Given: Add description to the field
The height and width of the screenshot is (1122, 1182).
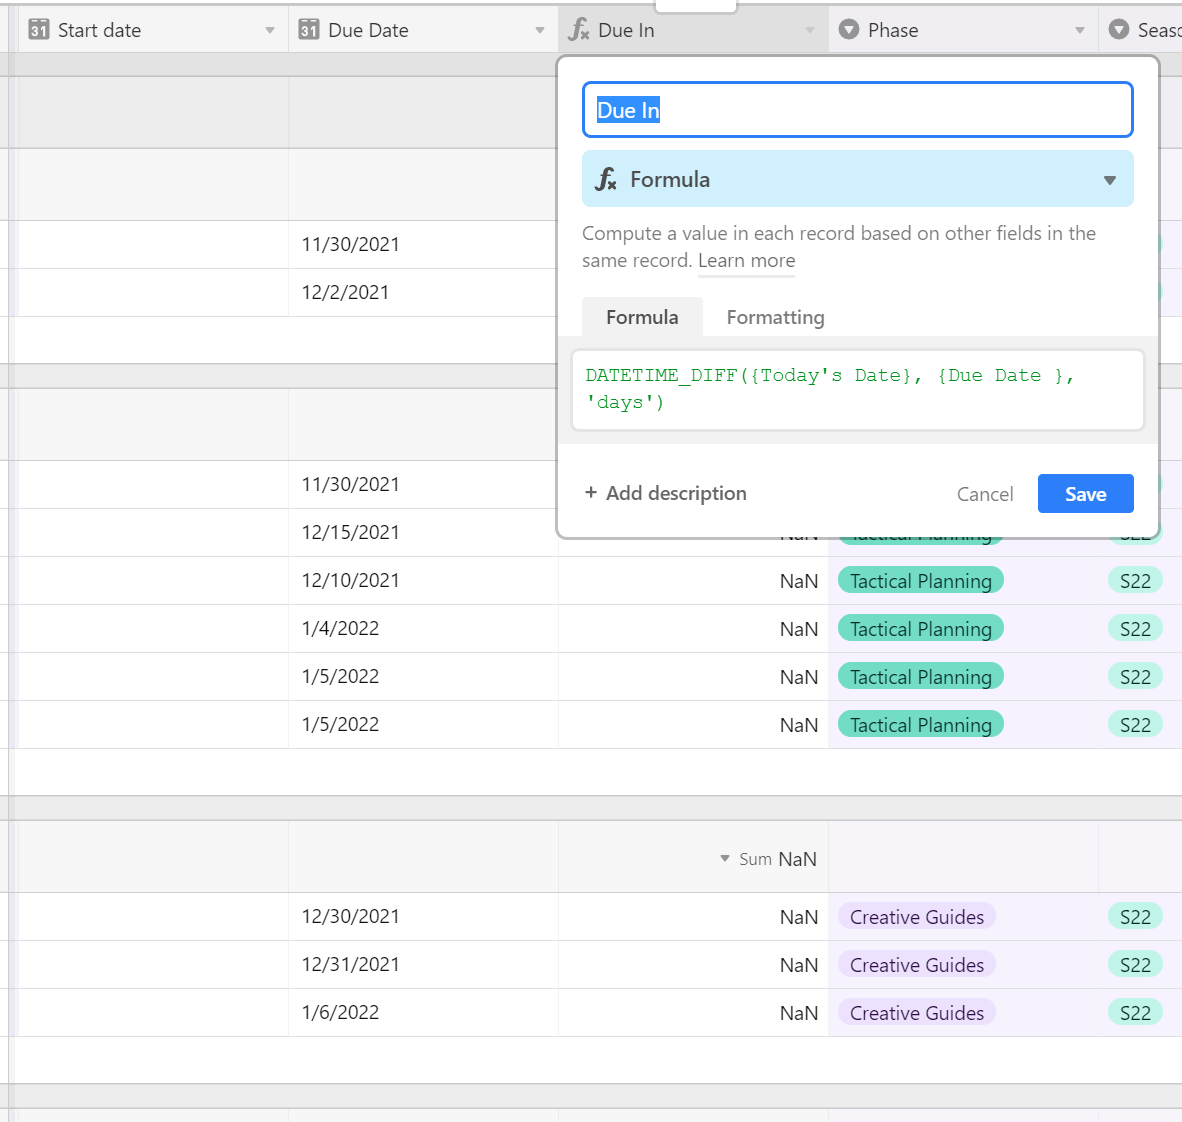Looking at the screenshot, I should (x=666, y=493).
